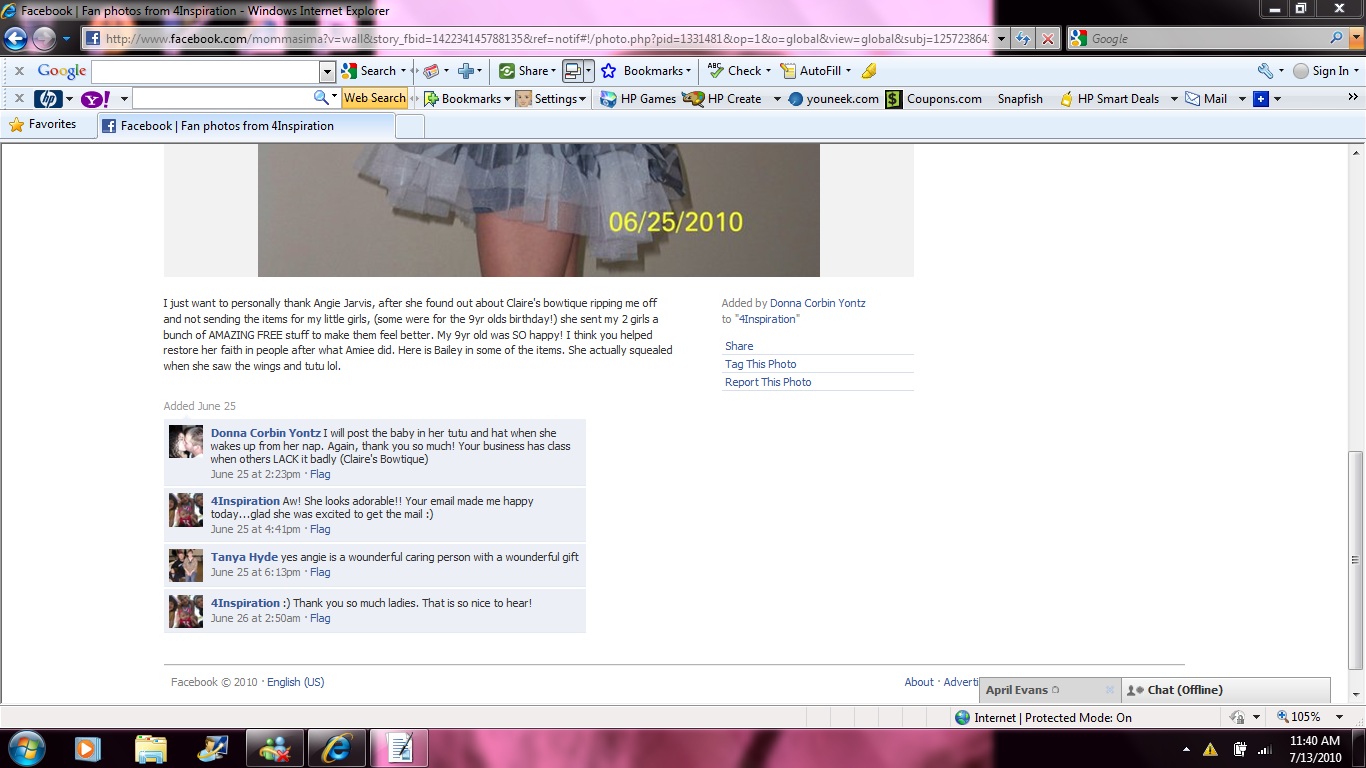Expand the Mail button dropdown arrow
Viewport: 1366px width, 768px height.
pos(1242,99)
